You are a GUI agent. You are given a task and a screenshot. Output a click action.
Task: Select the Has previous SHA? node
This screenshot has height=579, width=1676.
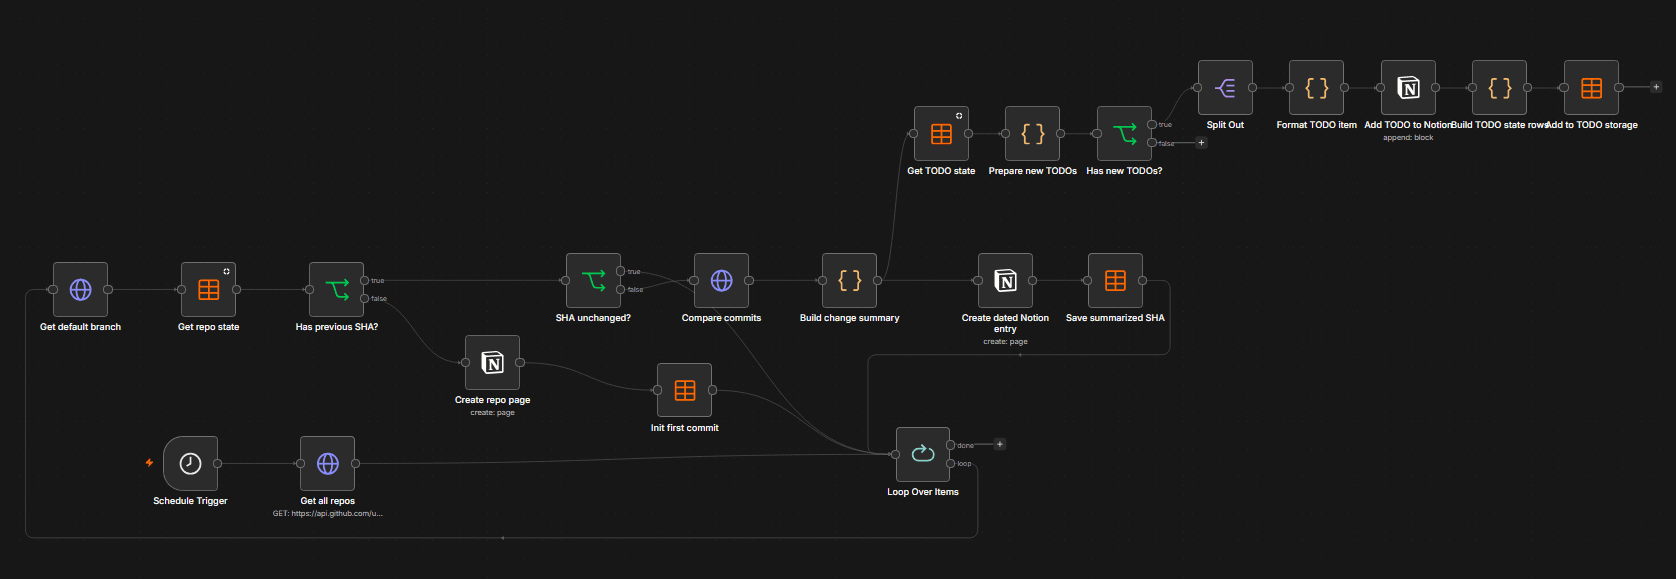click(x=337, y=289)
